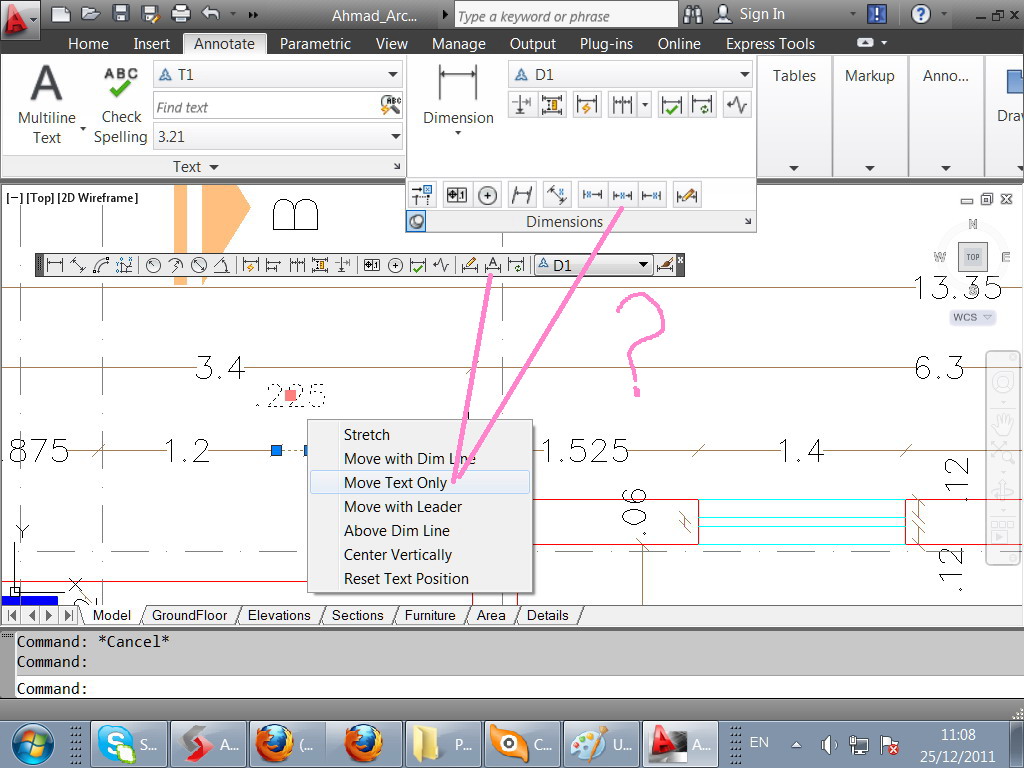Expand the Text panel title arrow
Screen dimensions: 1024x768
214,167
